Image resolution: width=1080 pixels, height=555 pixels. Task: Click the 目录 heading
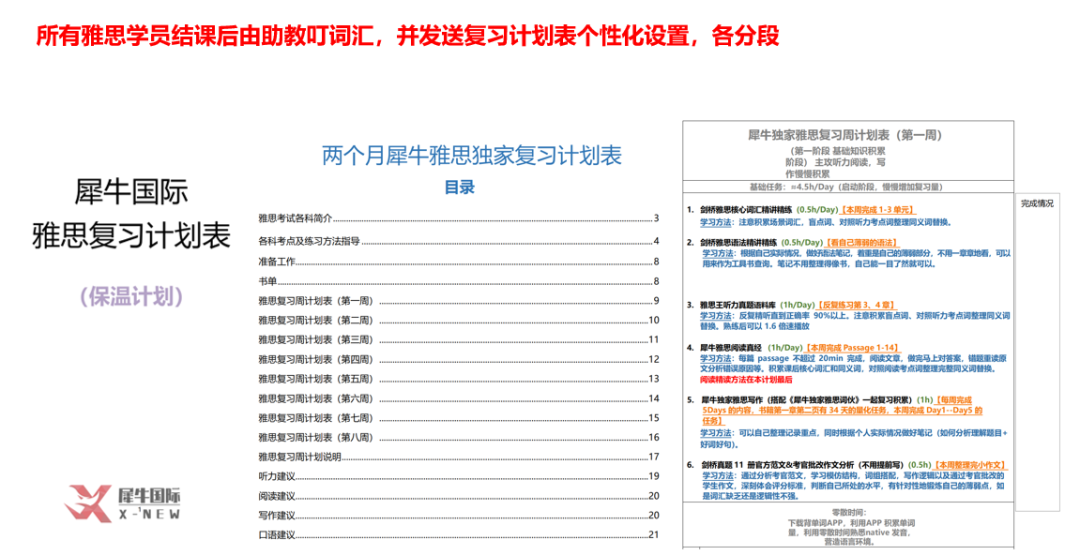[x=459, y=187]
